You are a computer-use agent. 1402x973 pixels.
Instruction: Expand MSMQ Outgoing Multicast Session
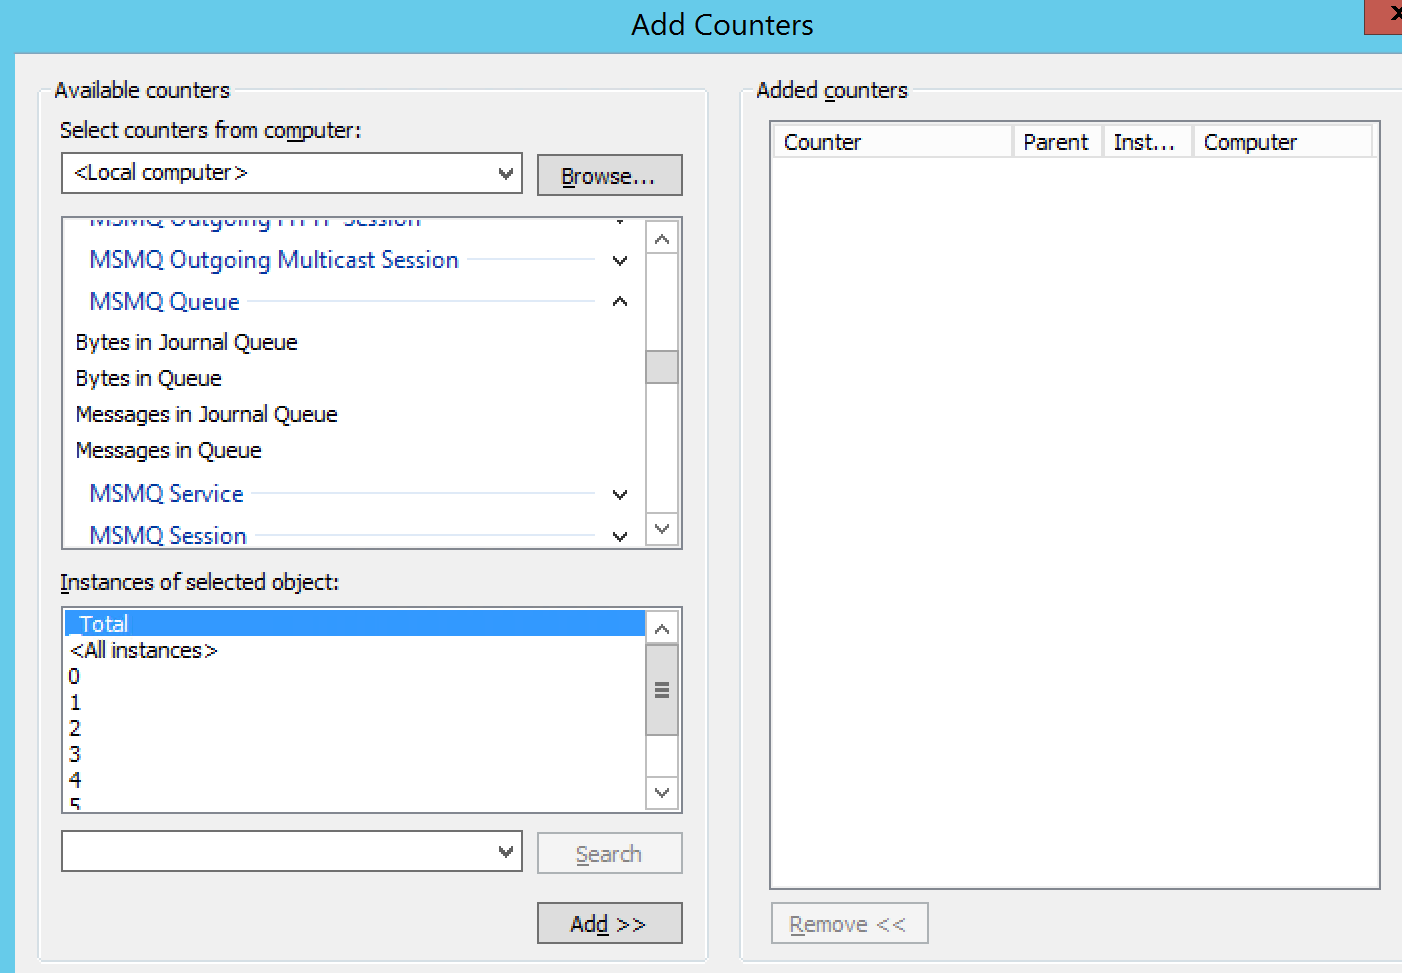coord(619,261)
